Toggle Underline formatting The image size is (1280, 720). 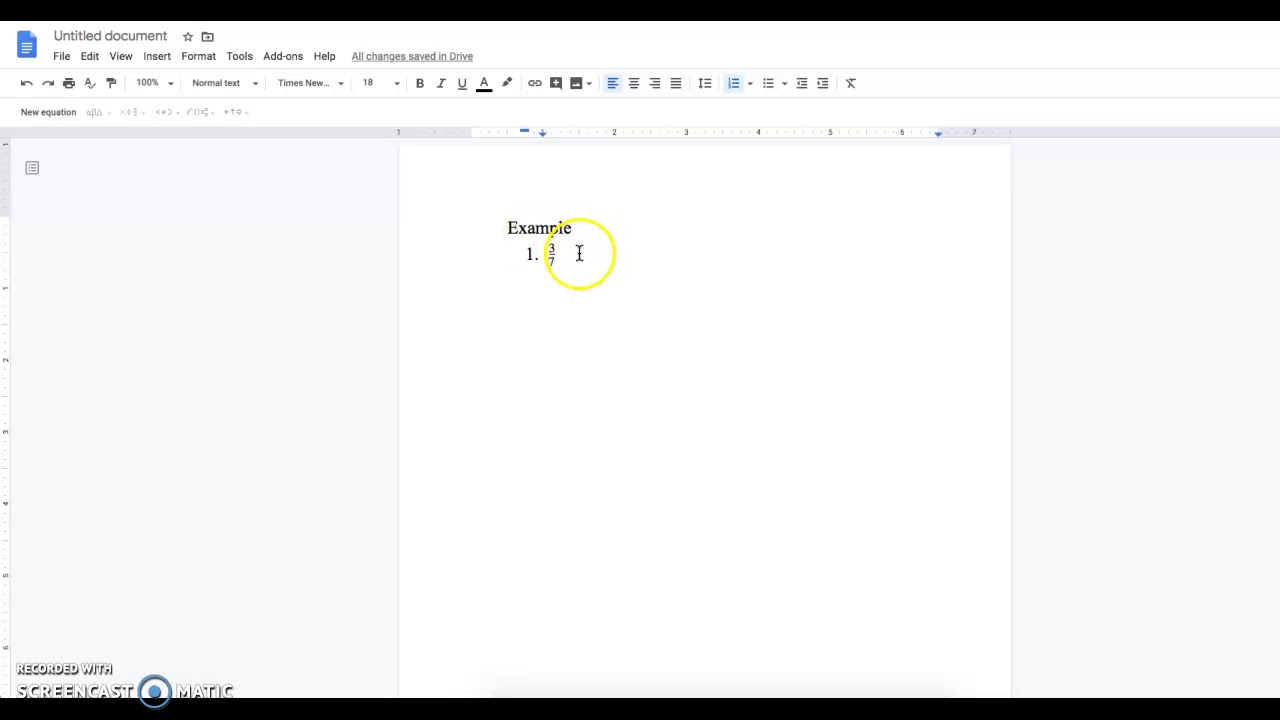[462, 83]
